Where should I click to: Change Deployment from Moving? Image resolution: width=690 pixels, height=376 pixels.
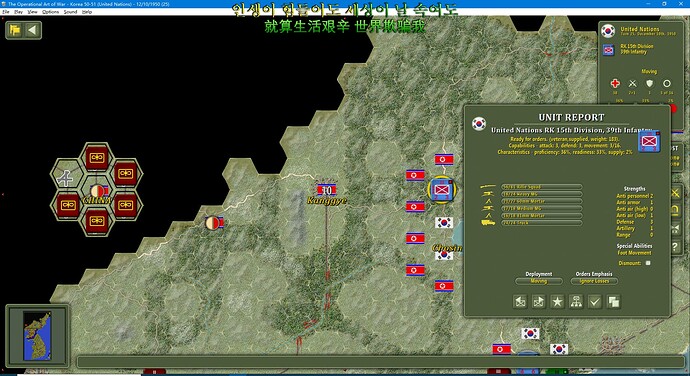539,281
